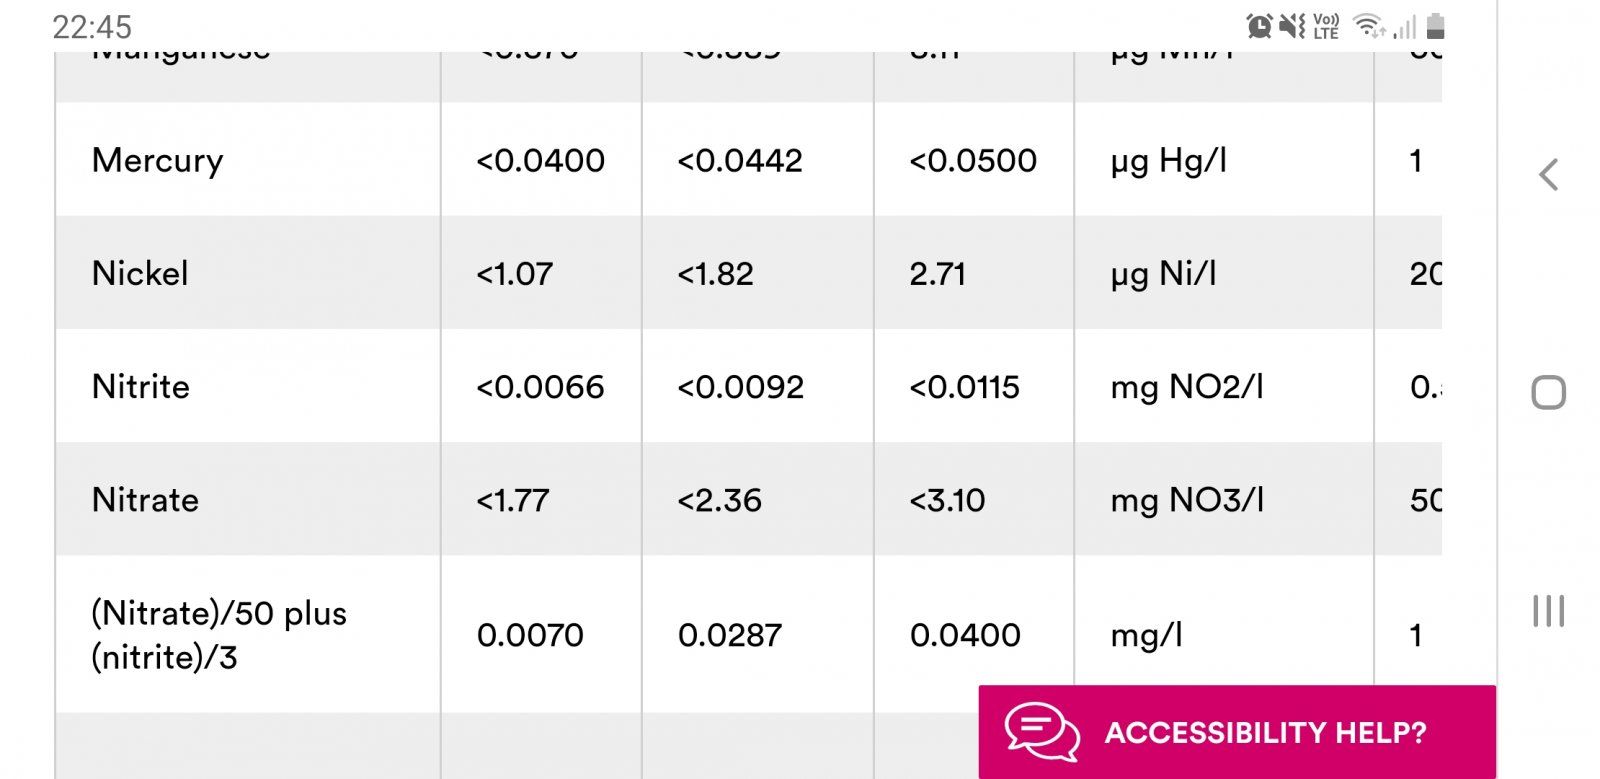Select the Nickel row label

pyautogui.click(x=140, y=273)
